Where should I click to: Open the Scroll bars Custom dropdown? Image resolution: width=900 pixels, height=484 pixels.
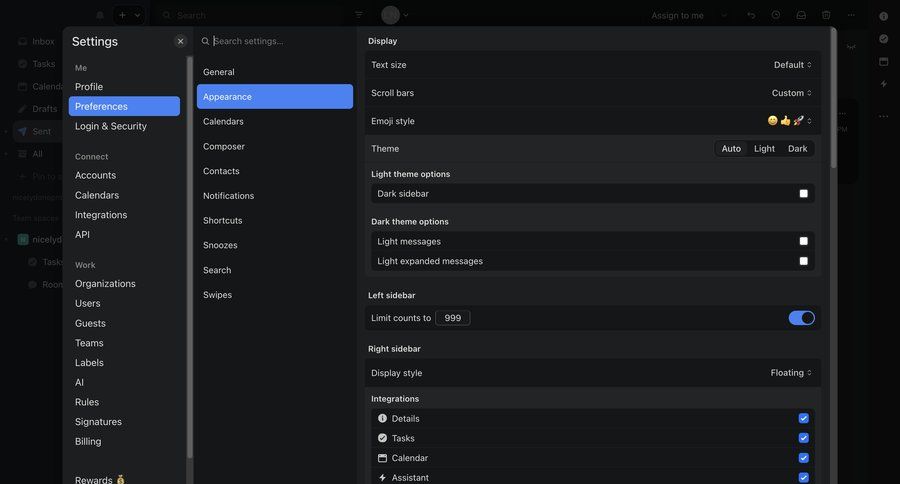point(792,93)
